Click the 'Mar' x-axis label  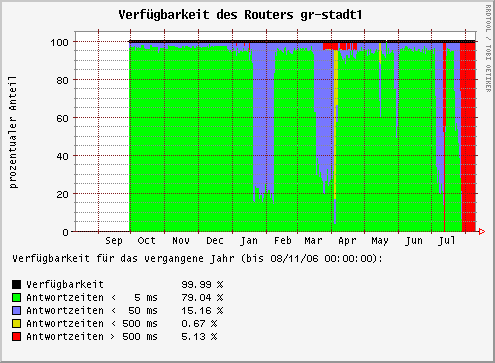[313, 241]
